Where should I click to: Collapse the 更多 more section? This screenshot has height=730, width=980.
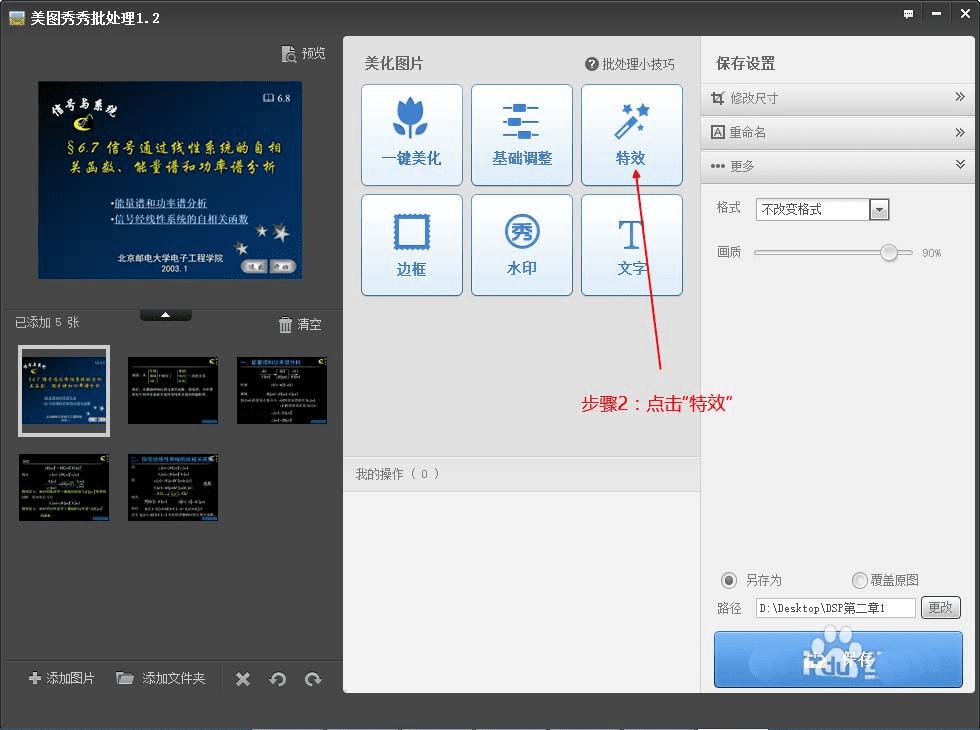[838, 166]
